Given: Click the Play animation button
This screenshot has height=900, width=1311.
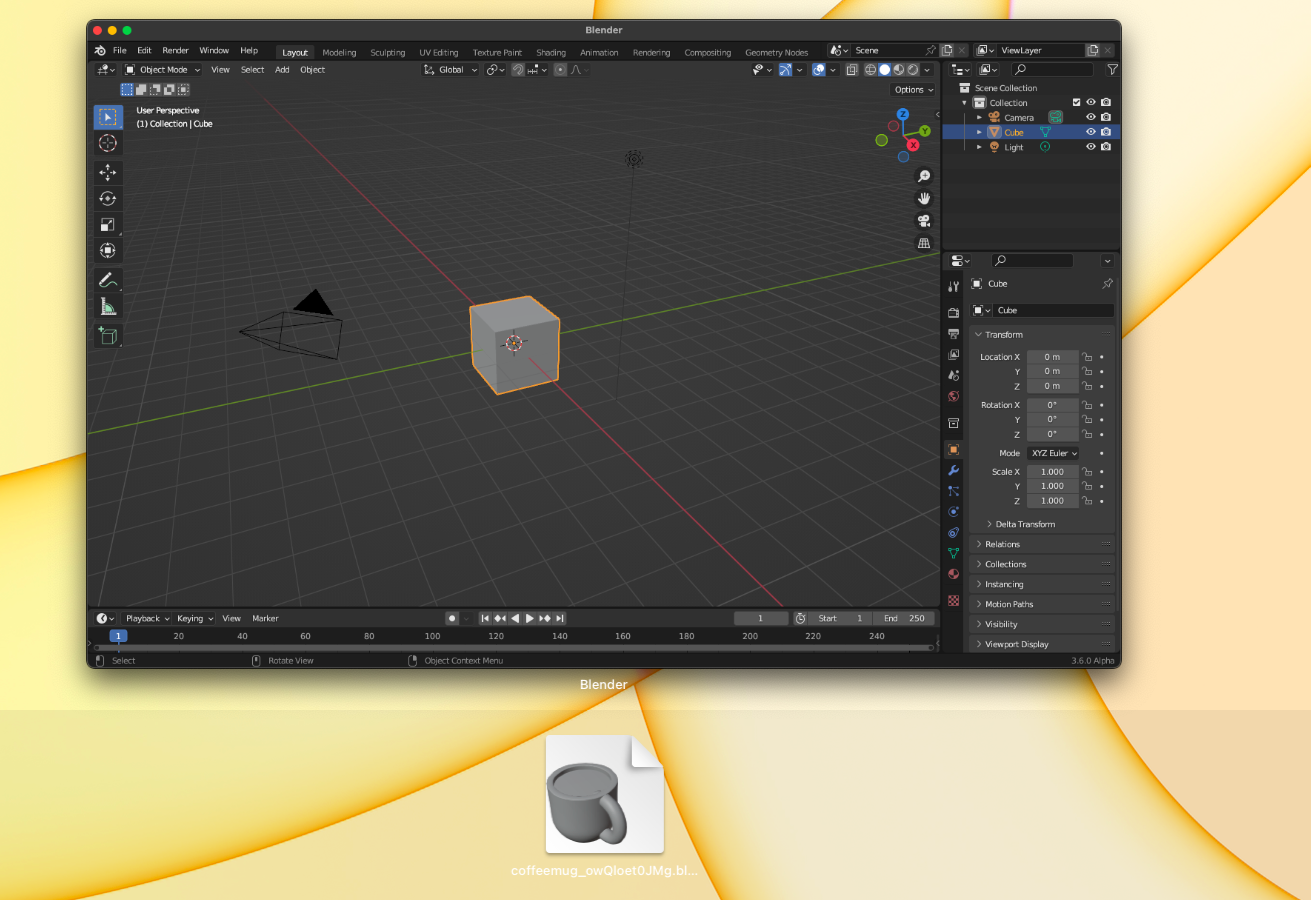Looking at the screenshot, I should point(530,619).
